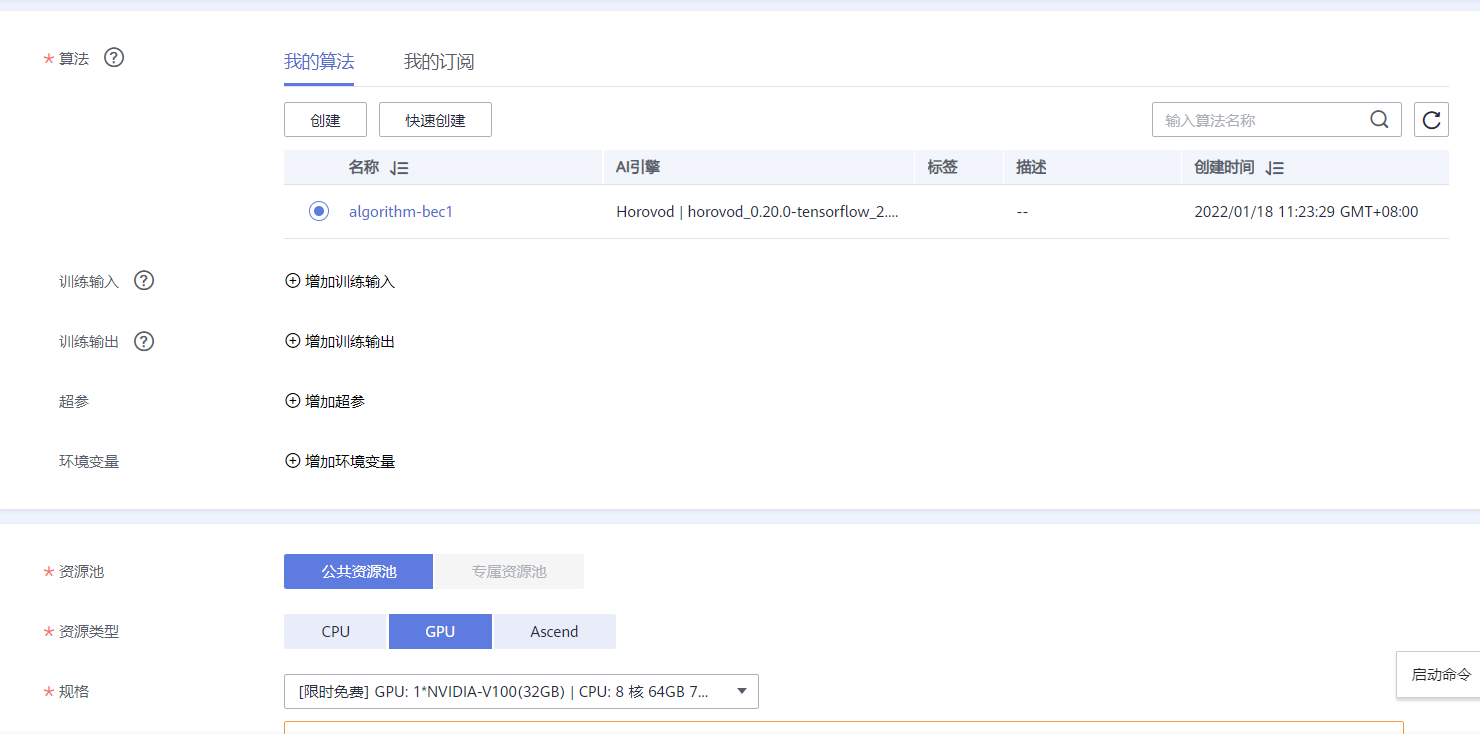
Task: Click the 描述 column header
Action: [1031, 168]
